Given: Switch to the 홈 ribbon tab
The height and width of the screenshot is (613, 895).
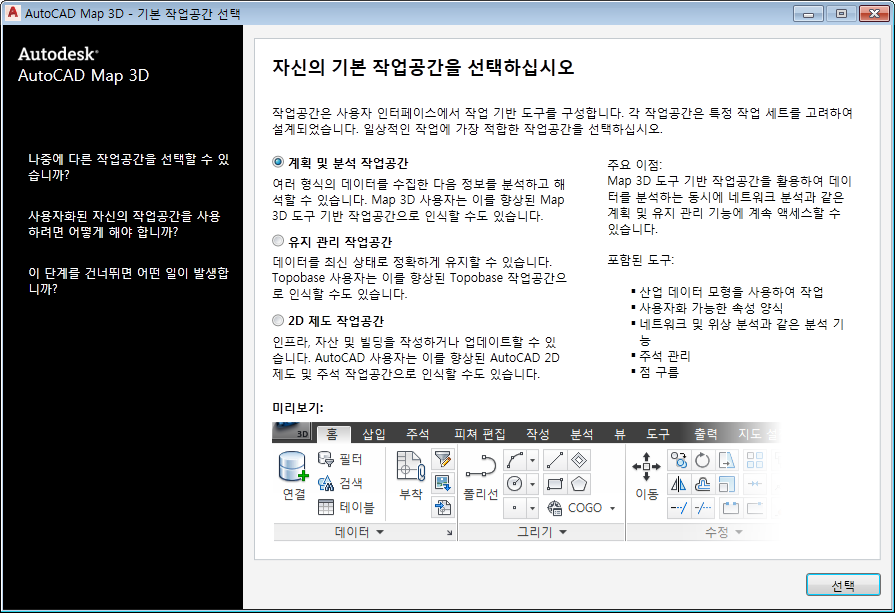Looking at the screenshot, I should pyautogui.click(x=332, y=434).
